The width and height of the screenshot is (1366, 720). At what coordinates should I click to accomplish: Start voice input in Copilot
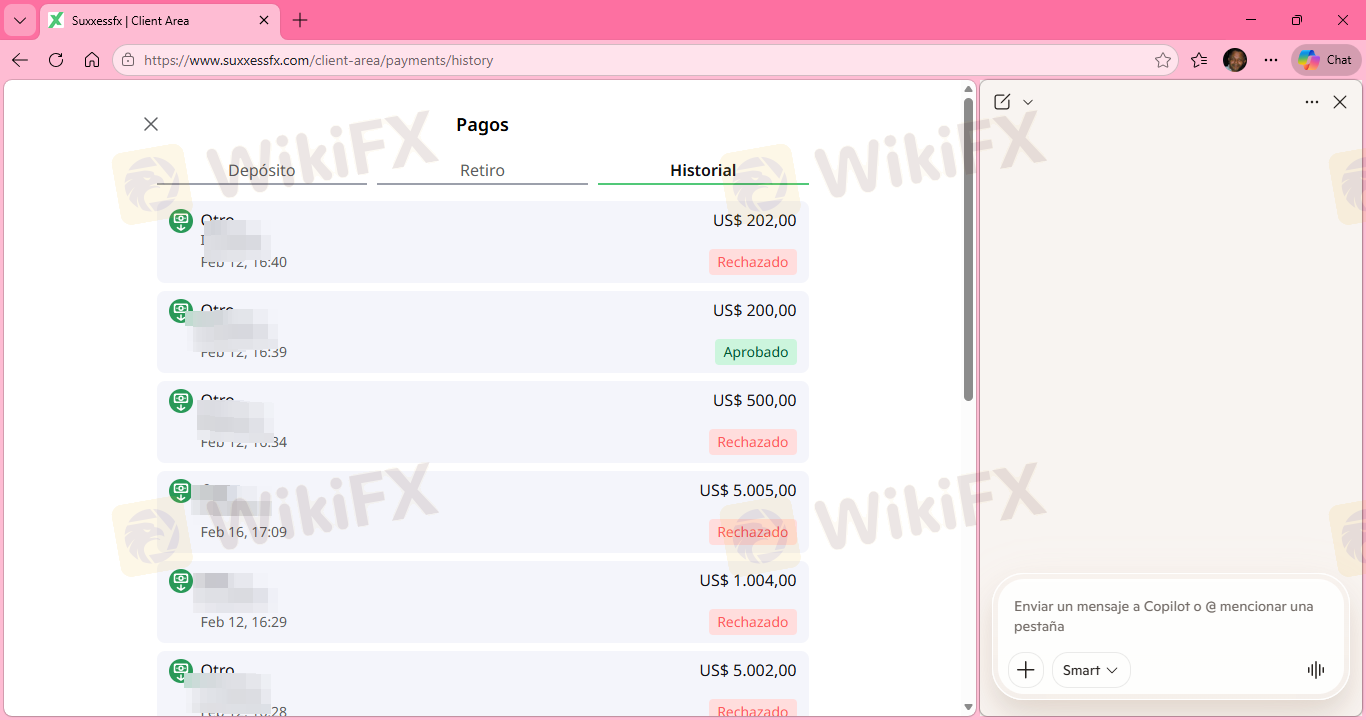pos(1316,670)
